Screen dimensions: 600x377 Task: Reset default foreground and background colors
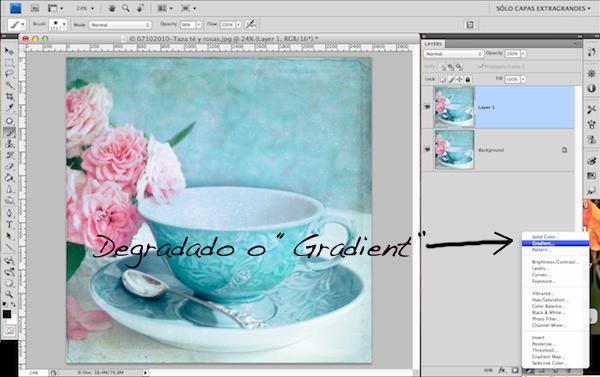coord(5,305)
